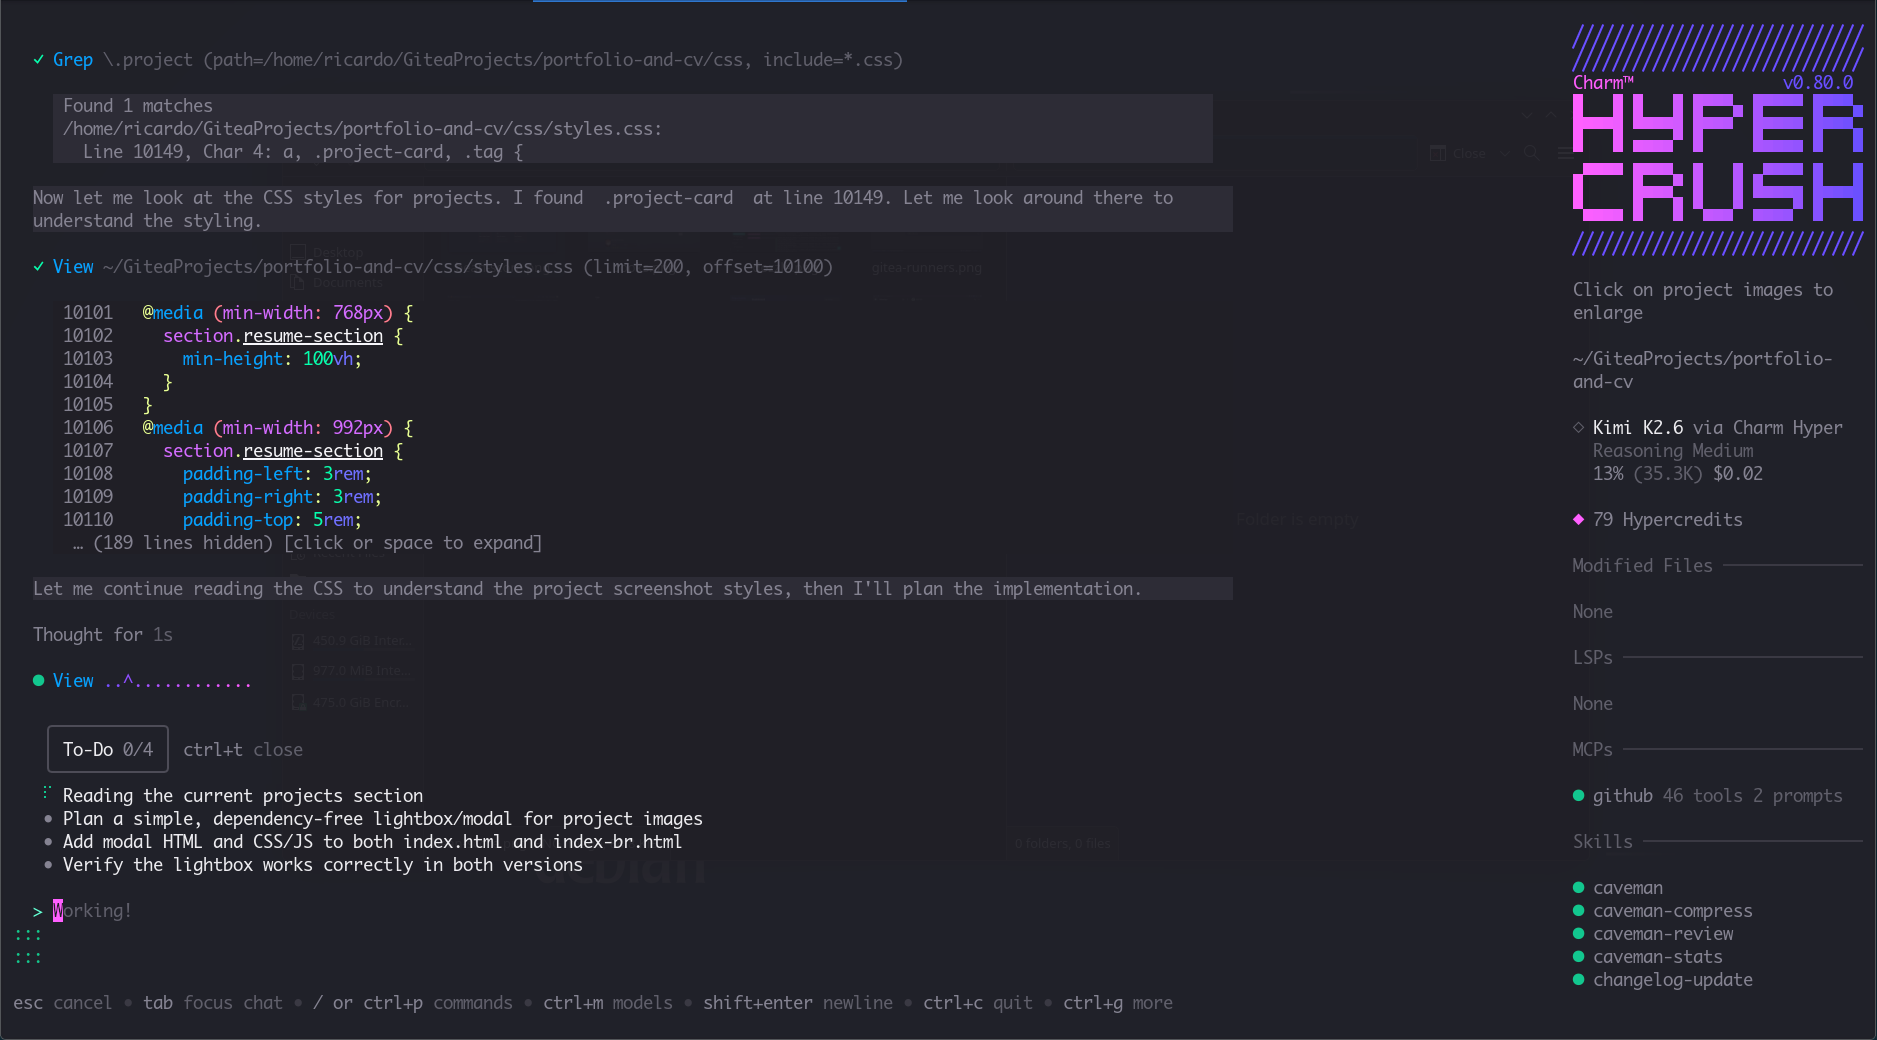Image resolution: width=1877 pixels, height=1040 pixels.
Task: Click ctrl+p commands hint
Action: [438, 1003]
